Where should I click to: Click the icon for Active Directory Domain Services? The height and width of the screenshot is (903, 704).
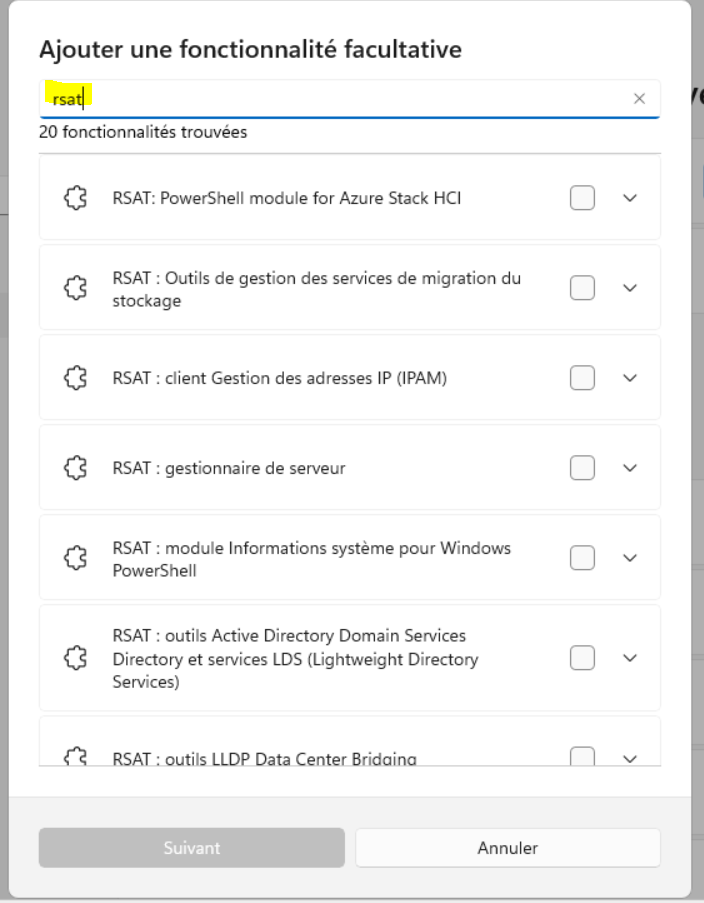coord(74,658)
